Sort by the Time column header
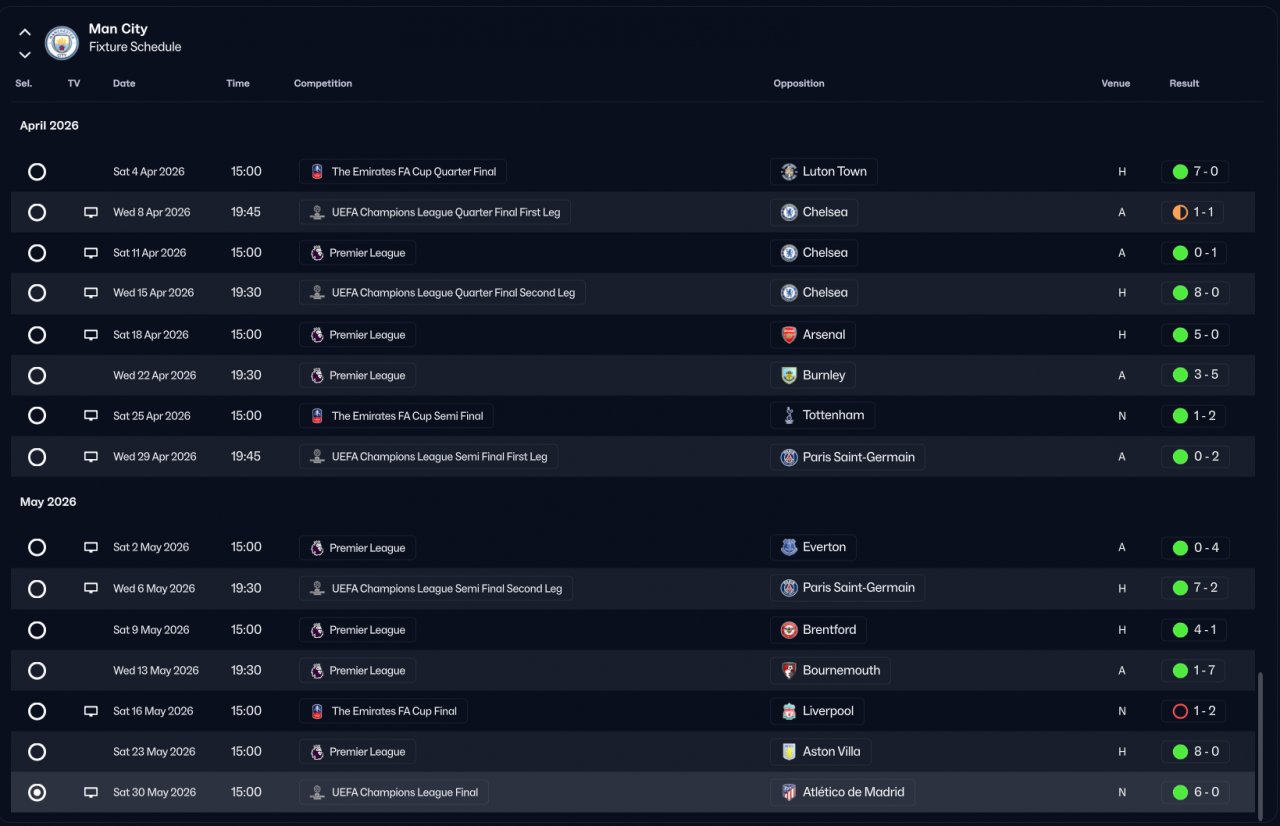Screen dimensions: 1280x826 pos(238,84)
